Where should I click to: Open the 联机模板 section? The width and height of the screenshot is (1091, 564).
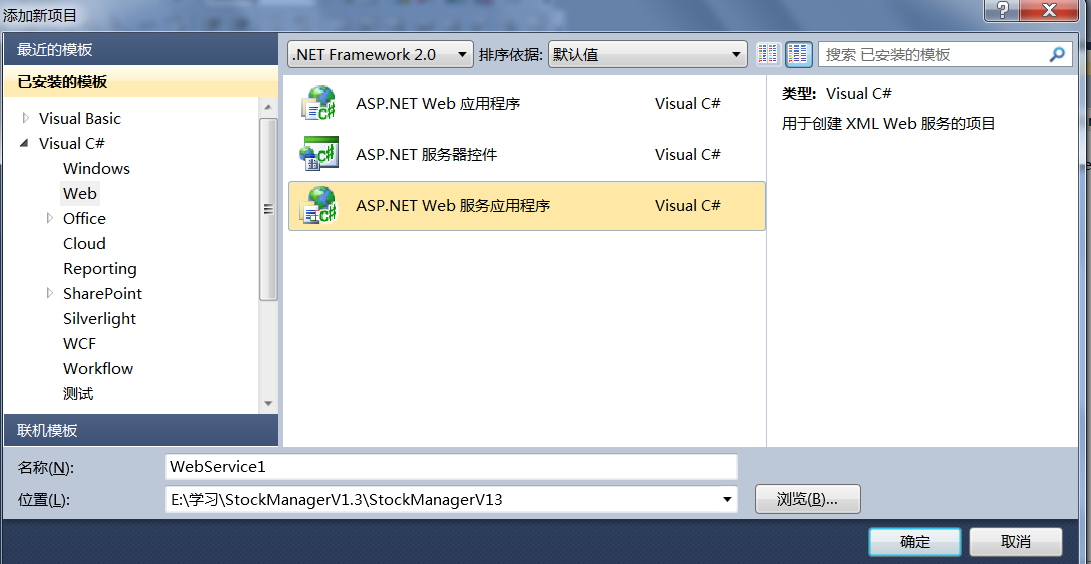click(141, 430)
